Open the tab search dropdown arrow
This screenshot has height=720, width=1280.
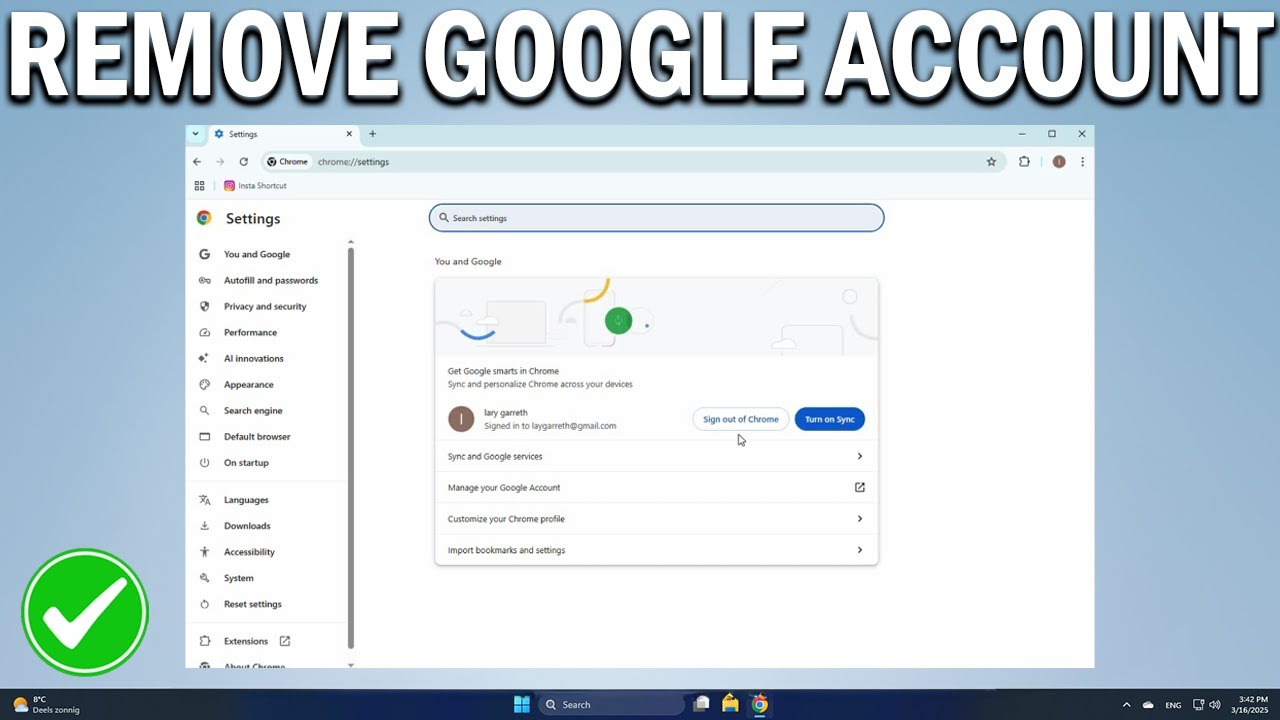click(x=195, y=134)
